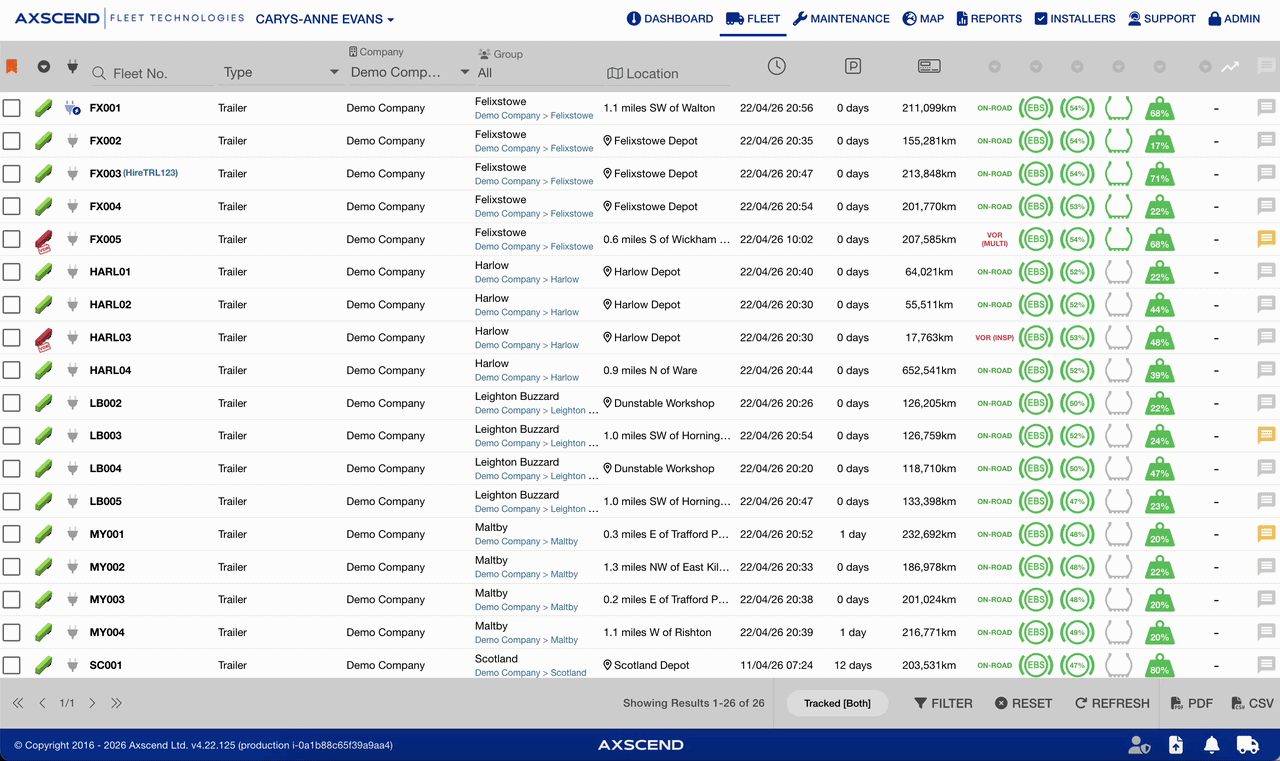The image size is (1280, 761).
Task: Open the yellow comment icon for FX005
Action: pos(1266,239)
